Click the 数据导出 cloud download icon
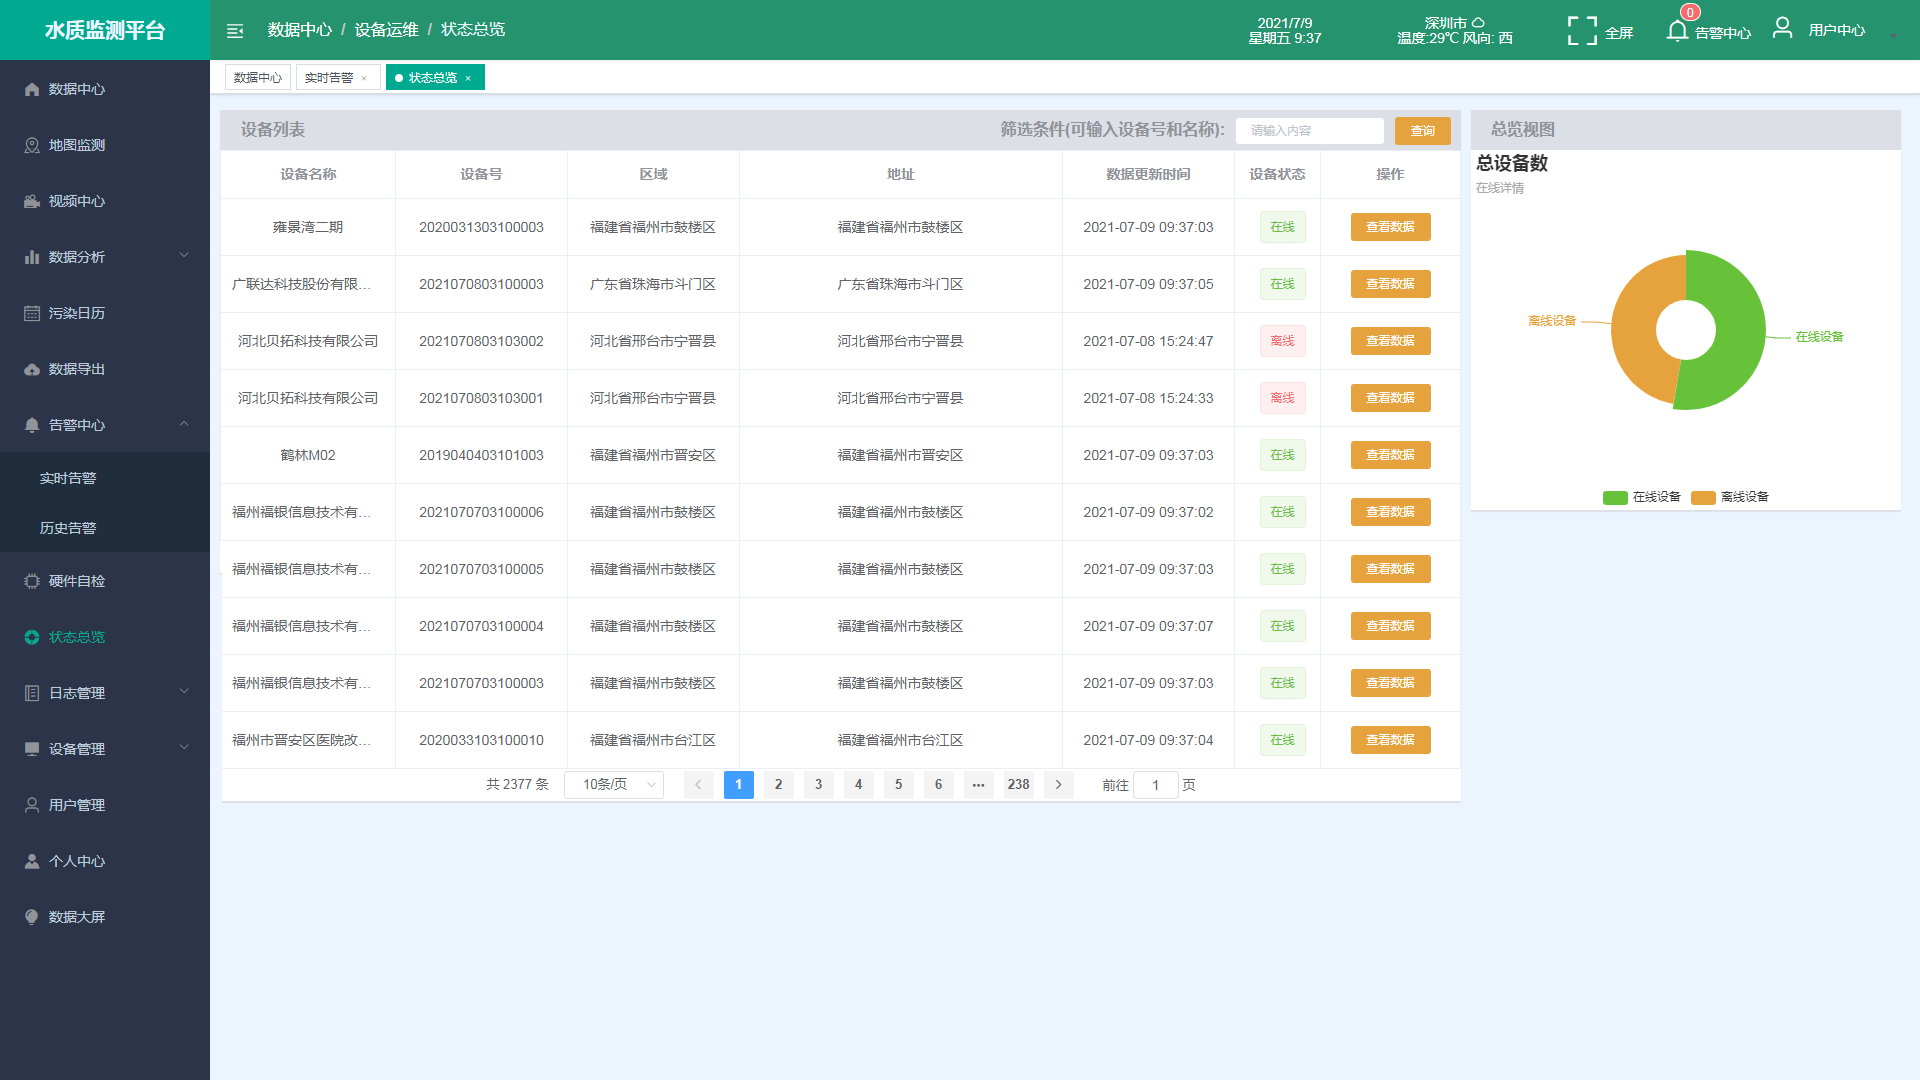Viewport: 1920px width, 1080px height. click(32, 369)
